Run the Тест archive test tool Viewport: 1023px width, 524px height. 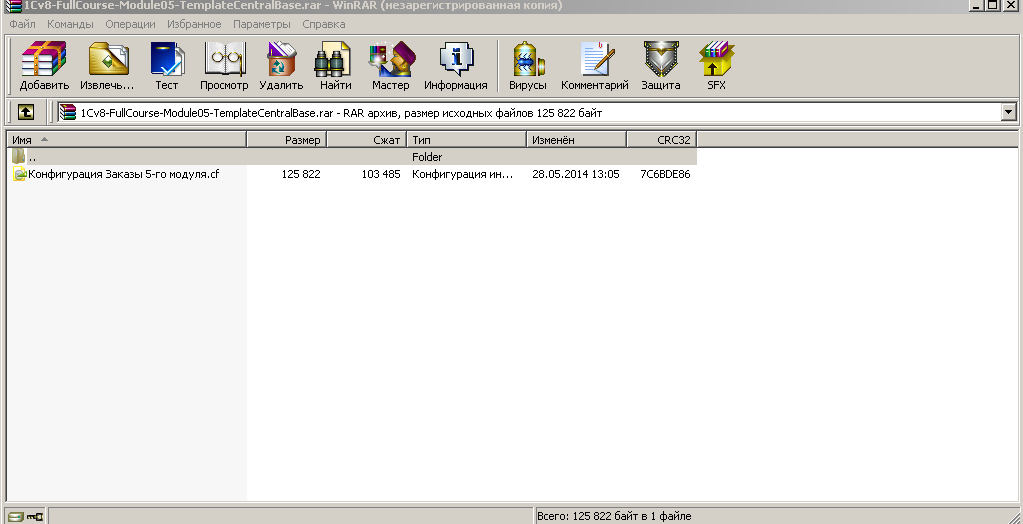pyautogui.click(x=166, y=66)
